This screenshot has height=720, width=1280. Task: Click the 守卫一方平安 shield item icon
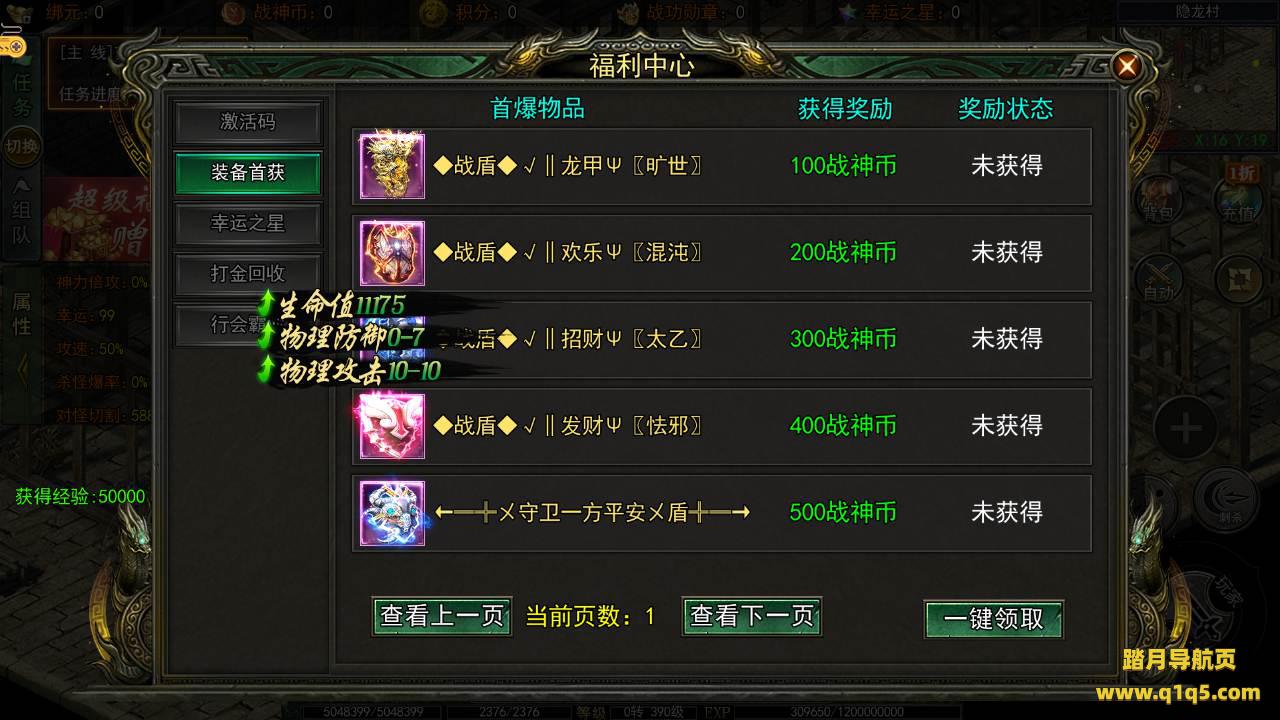(392, 513)
